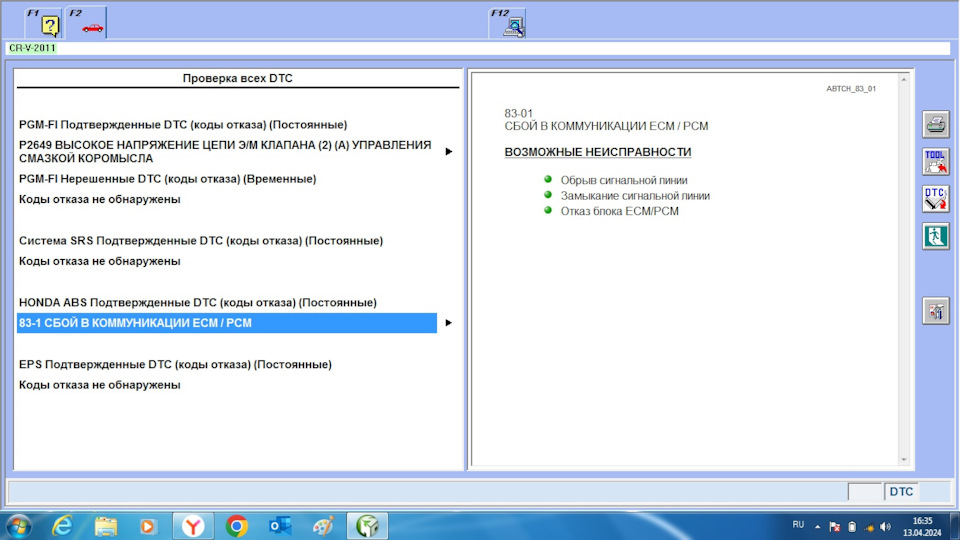The width and height of the screenshot is (960, 540).
Task: Click the green exit running-man icon
Action: click(936, 236)
